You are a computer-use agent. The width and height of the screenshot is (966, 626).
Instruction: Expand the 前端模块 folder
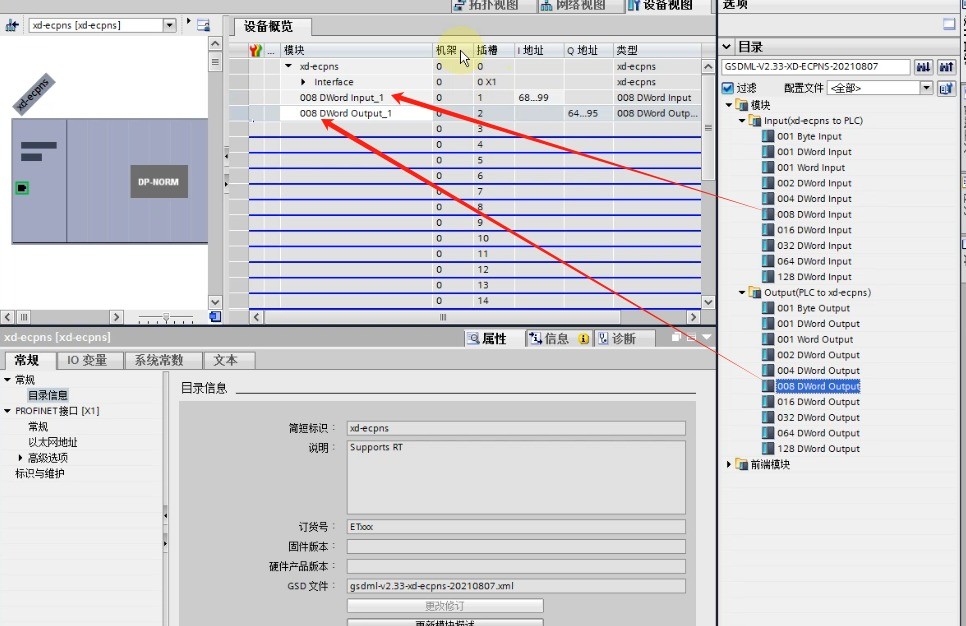(729, 465)
